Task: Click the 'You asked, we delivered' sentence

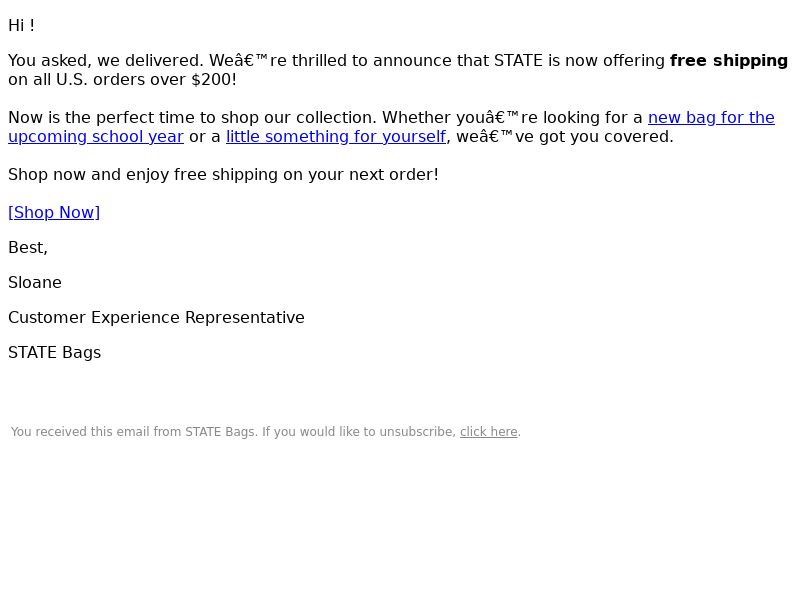Action: coord(106,60)
